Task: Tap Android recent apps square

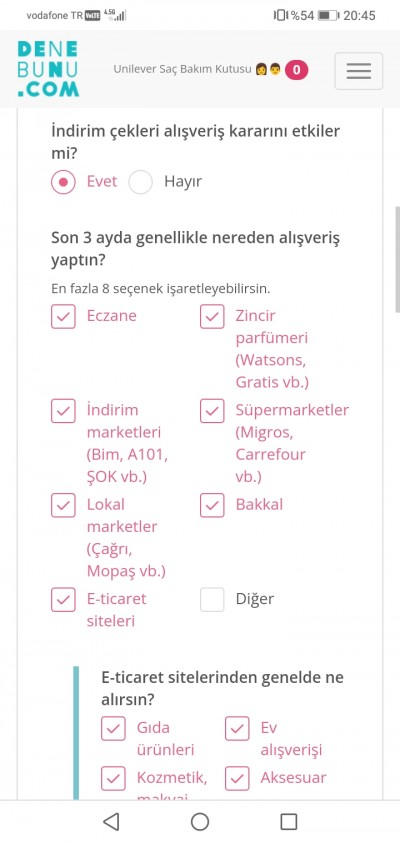Action: 289,821
